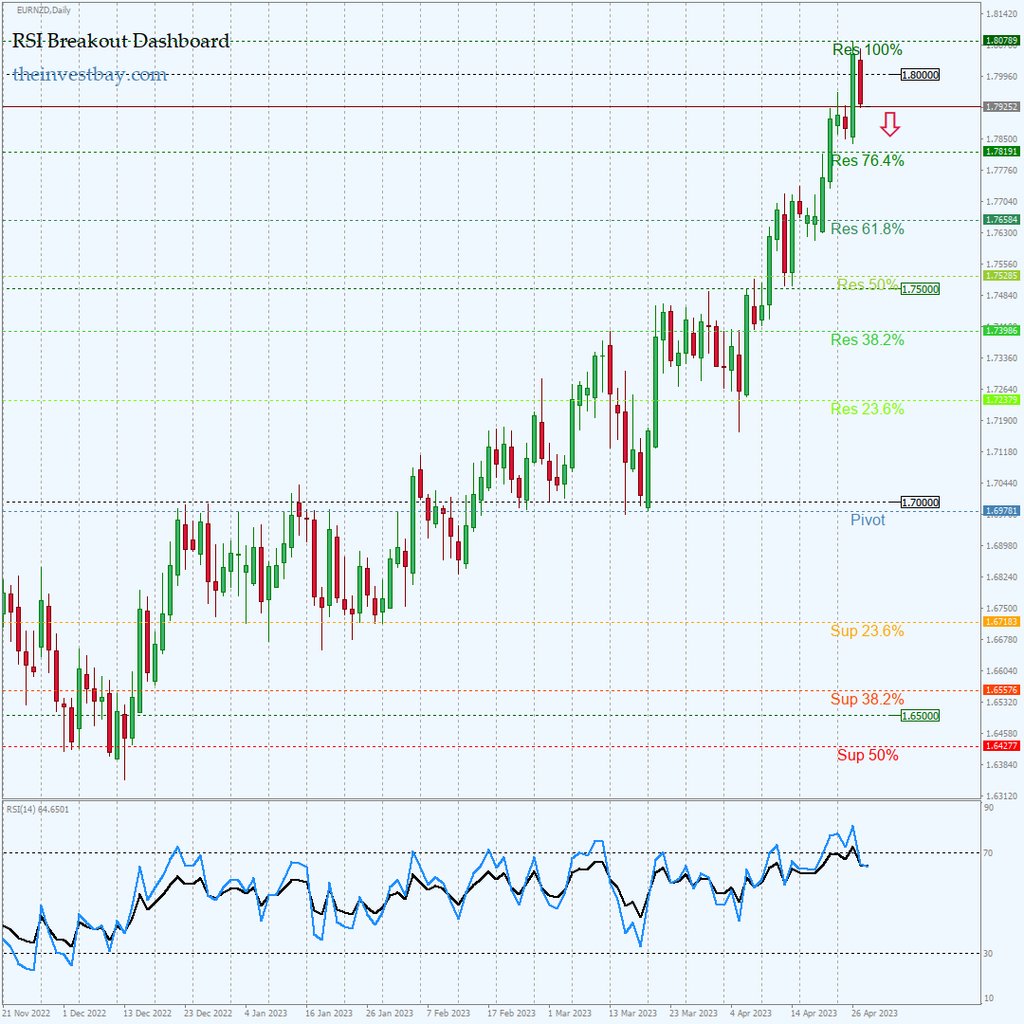Screen dimensions: 1024x1024
Task: Click the 'Res 61.8%' level label
Action: point(867,229)
